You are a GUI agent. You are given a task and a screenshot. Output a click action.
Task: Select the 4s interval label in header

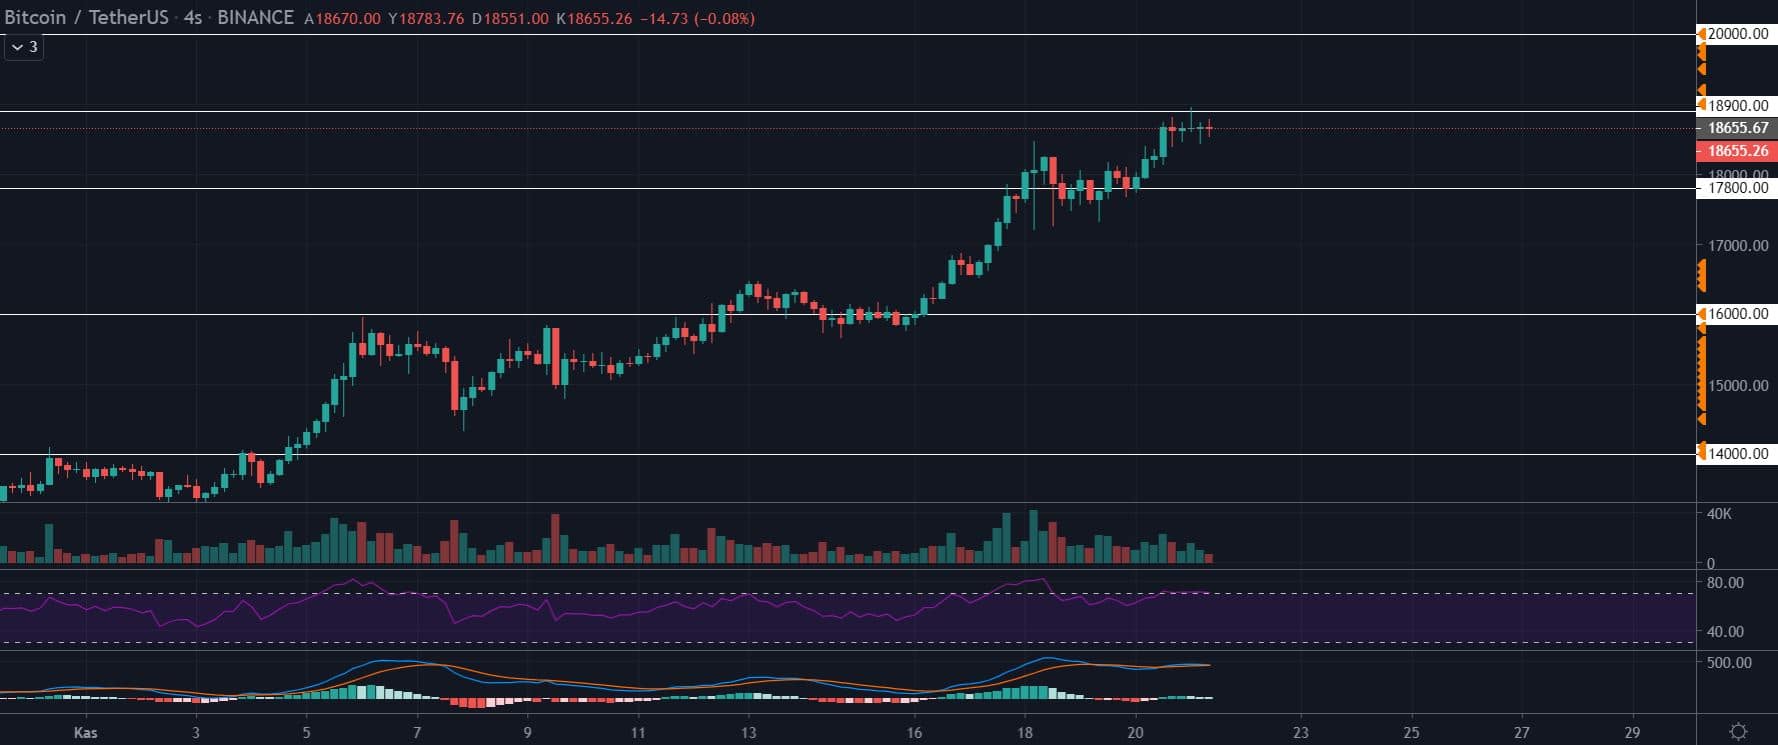[192, 18]
